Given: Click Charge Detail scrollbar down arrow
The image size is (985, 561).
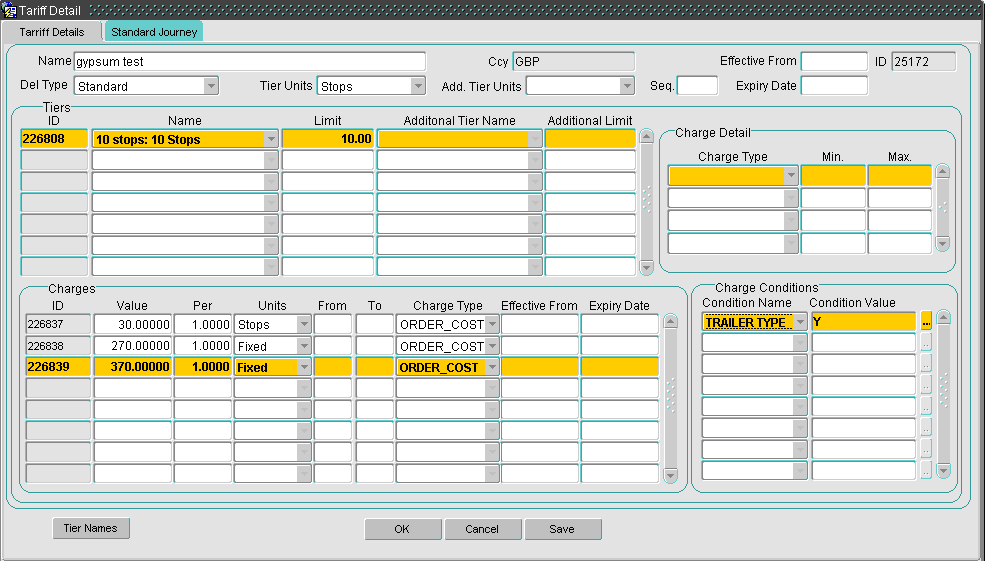Looking at the screenshot, I should click(x=942, y=243).
